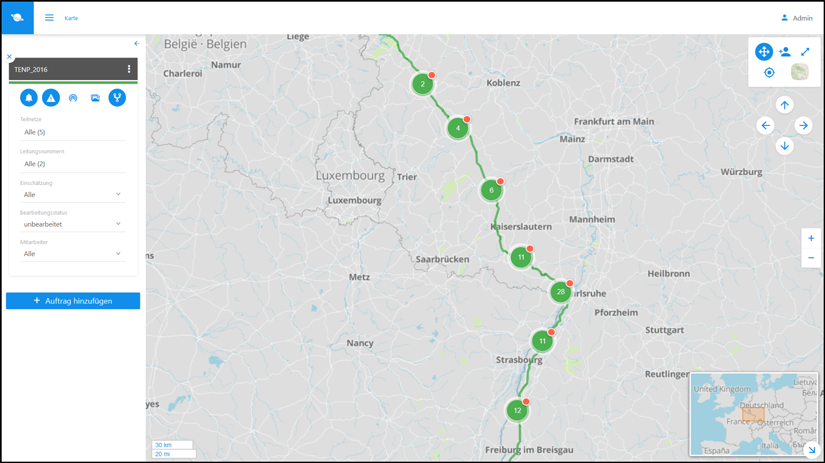Click the add person icon

[784, 52]
